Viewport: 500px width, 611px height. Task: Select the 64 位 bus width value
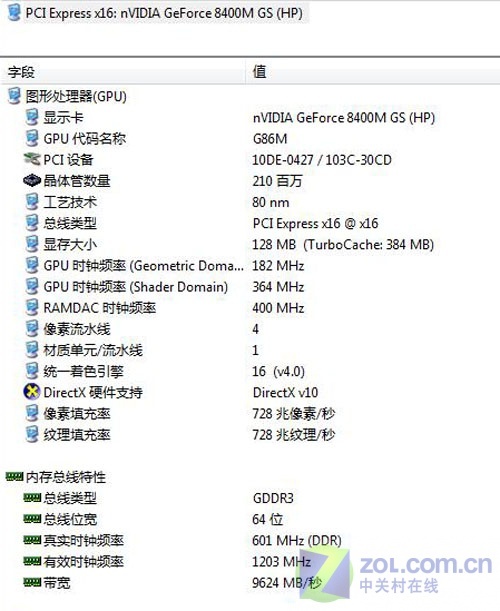pyautogui.click(x=267, y=519)
